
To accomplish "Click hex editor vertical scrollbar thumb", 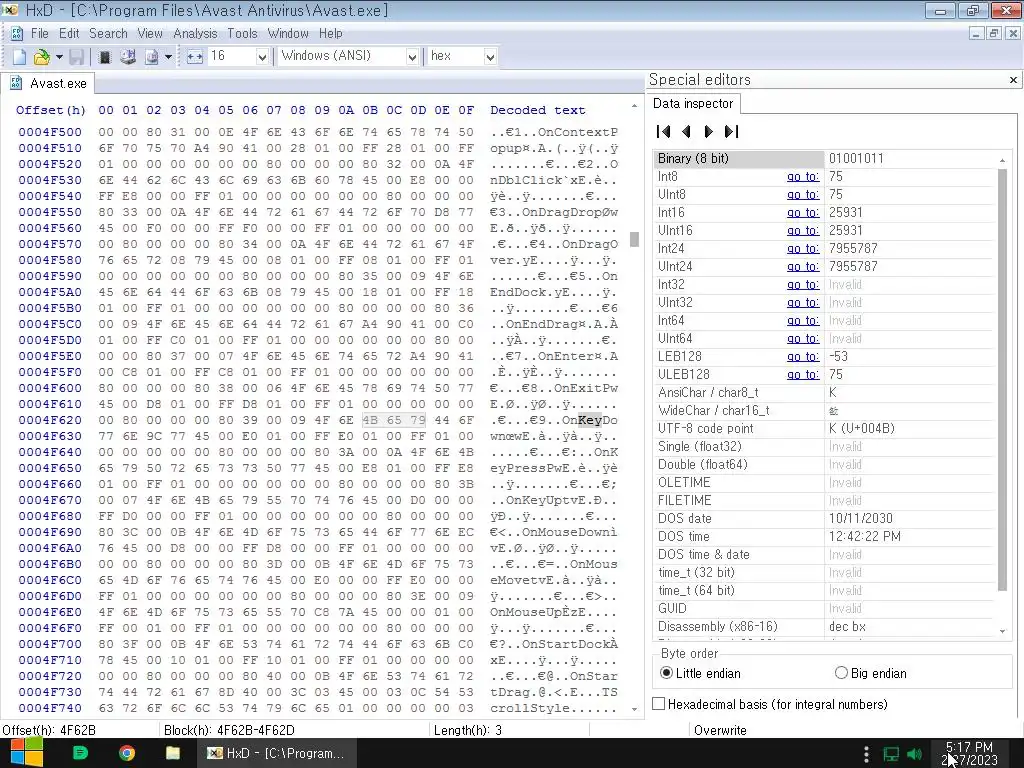I will (633, 239).
